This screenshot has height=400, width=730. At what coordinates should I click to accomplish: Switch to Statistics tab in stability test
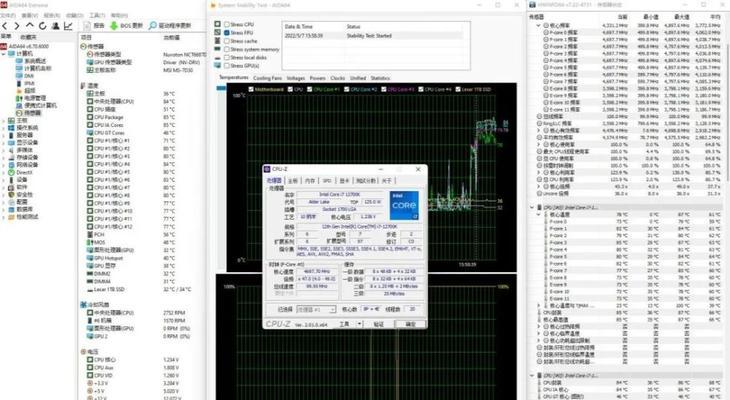[380, 78]
